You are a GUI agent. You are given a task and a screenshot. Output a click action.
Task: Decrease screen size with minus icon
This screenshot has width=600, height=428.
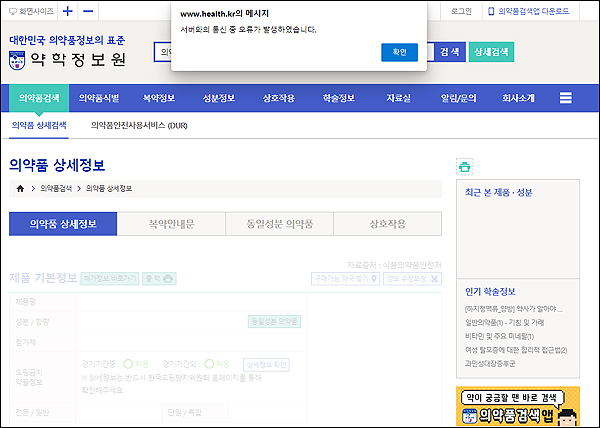click(x=88, y=11)
